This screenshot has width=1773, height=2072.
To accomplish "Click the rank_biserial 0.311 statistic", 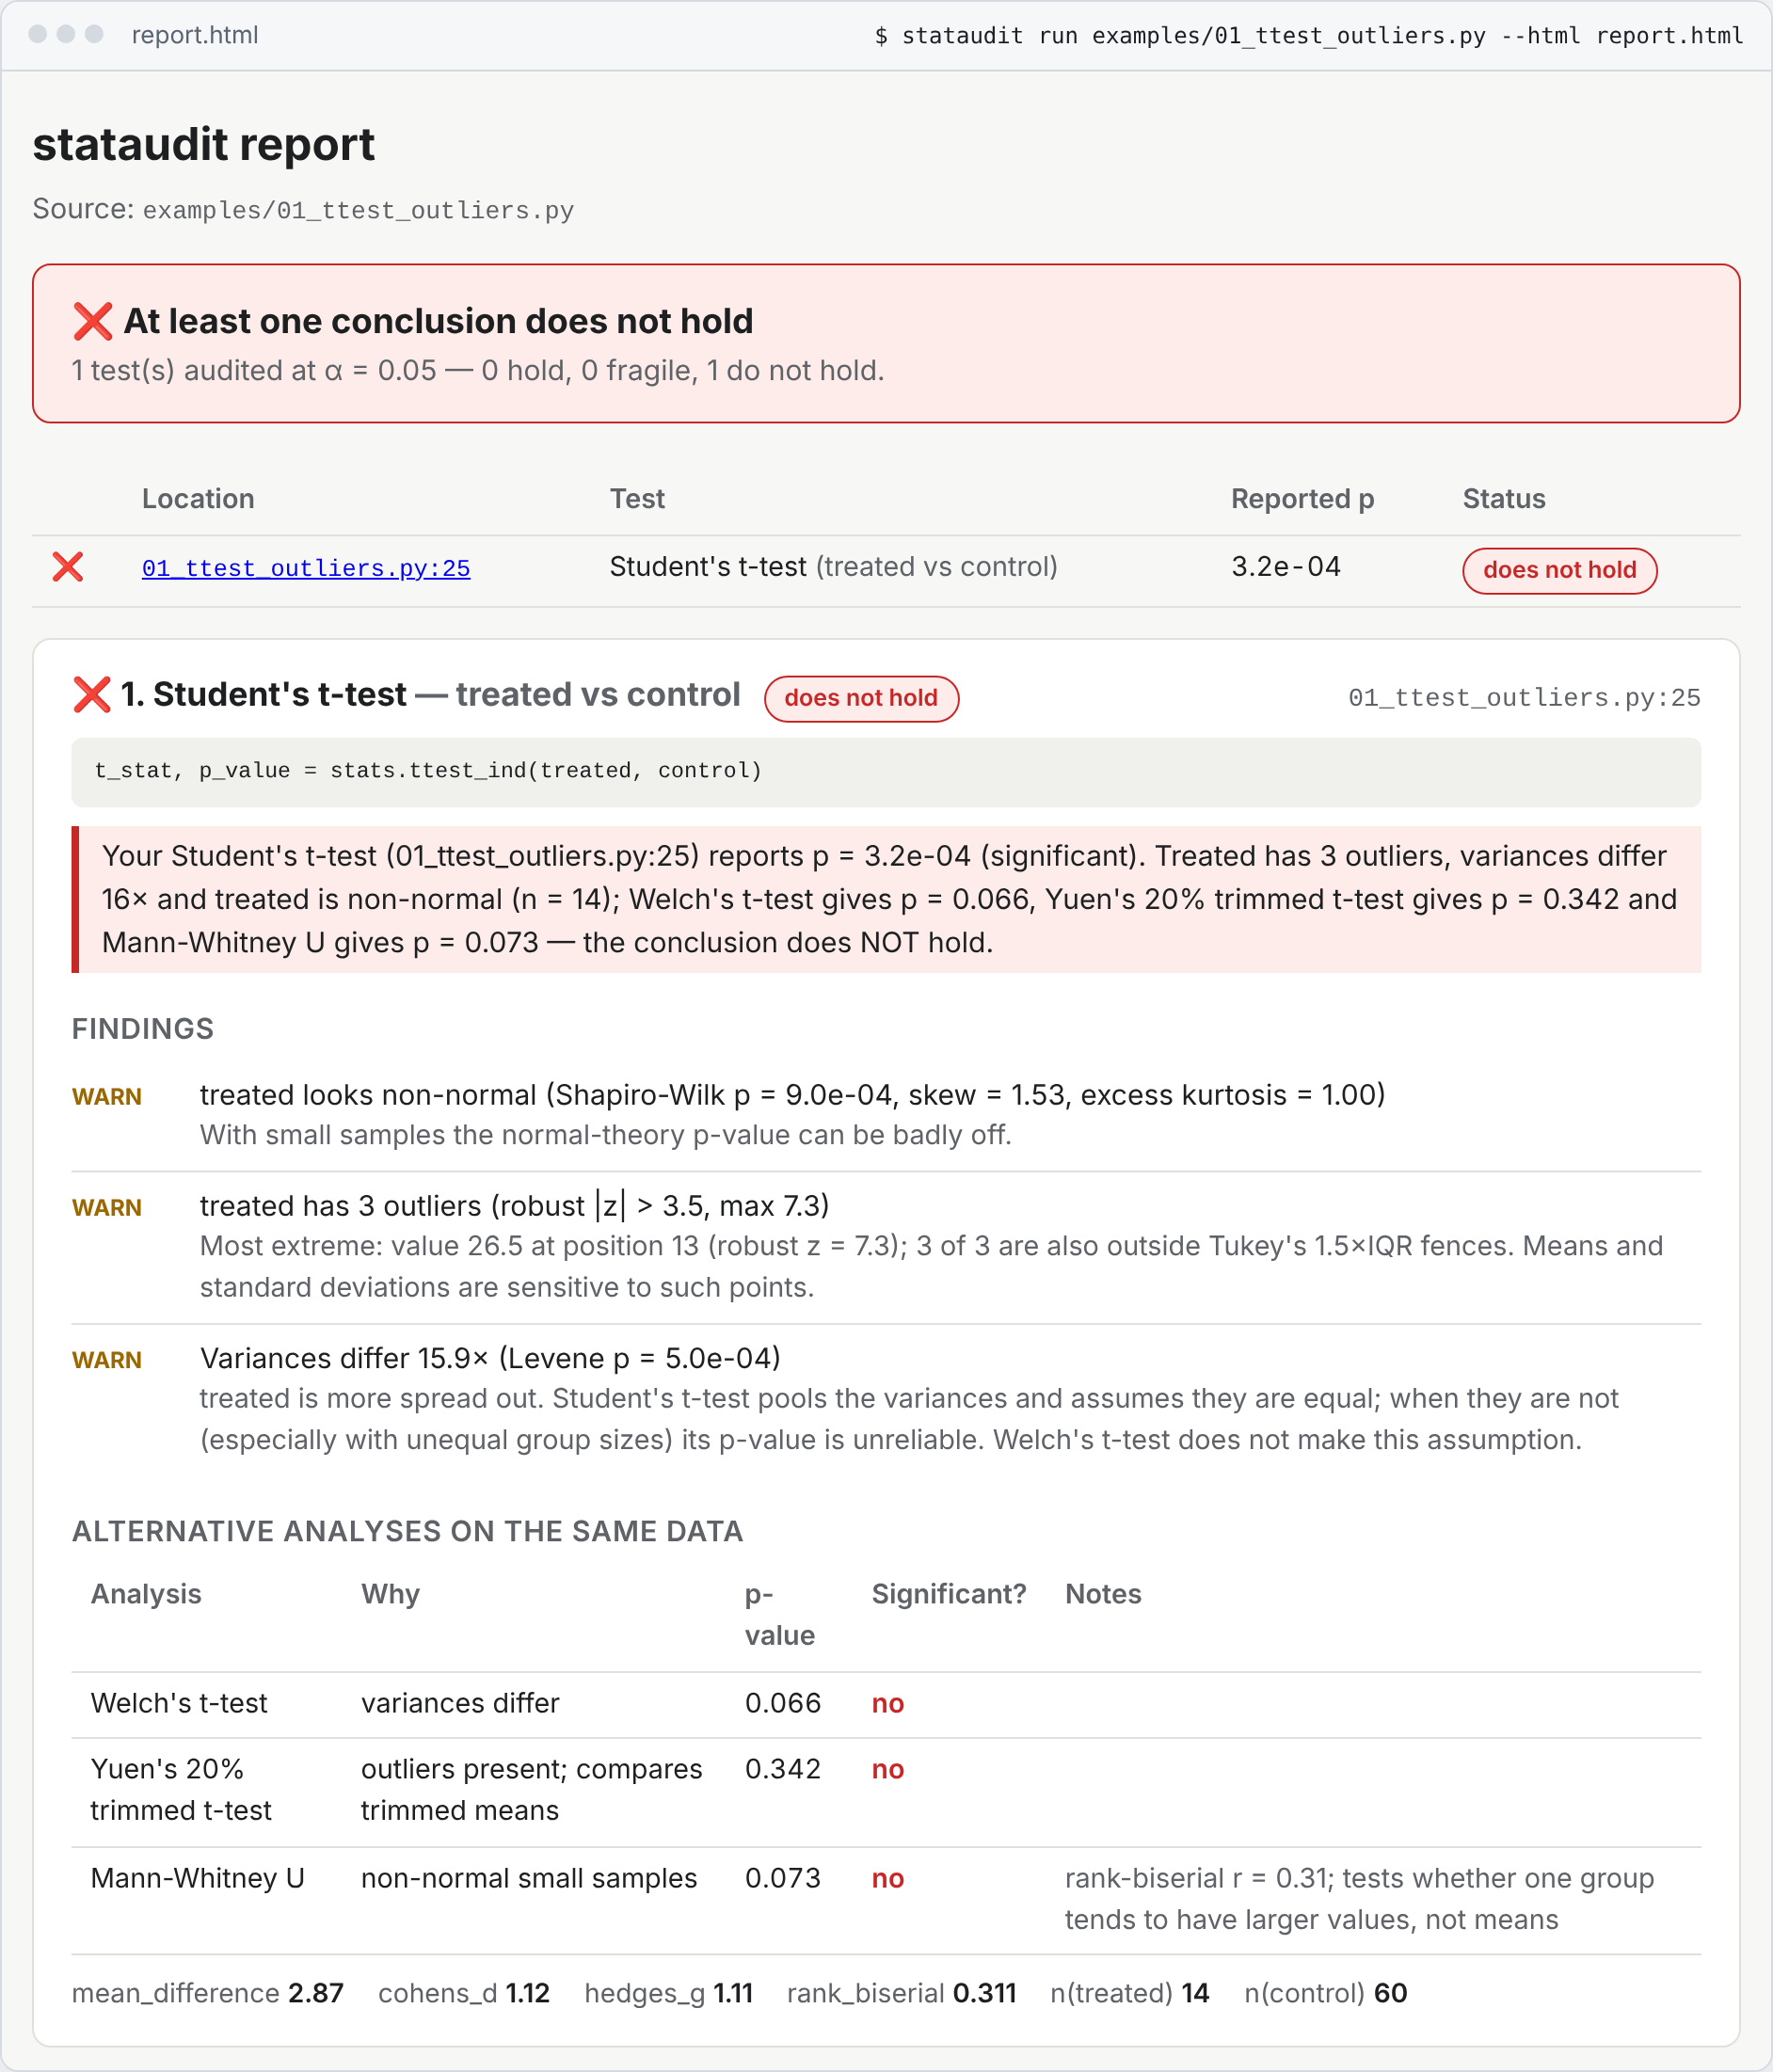I will pyautogui.click(x=902, y=1994).
